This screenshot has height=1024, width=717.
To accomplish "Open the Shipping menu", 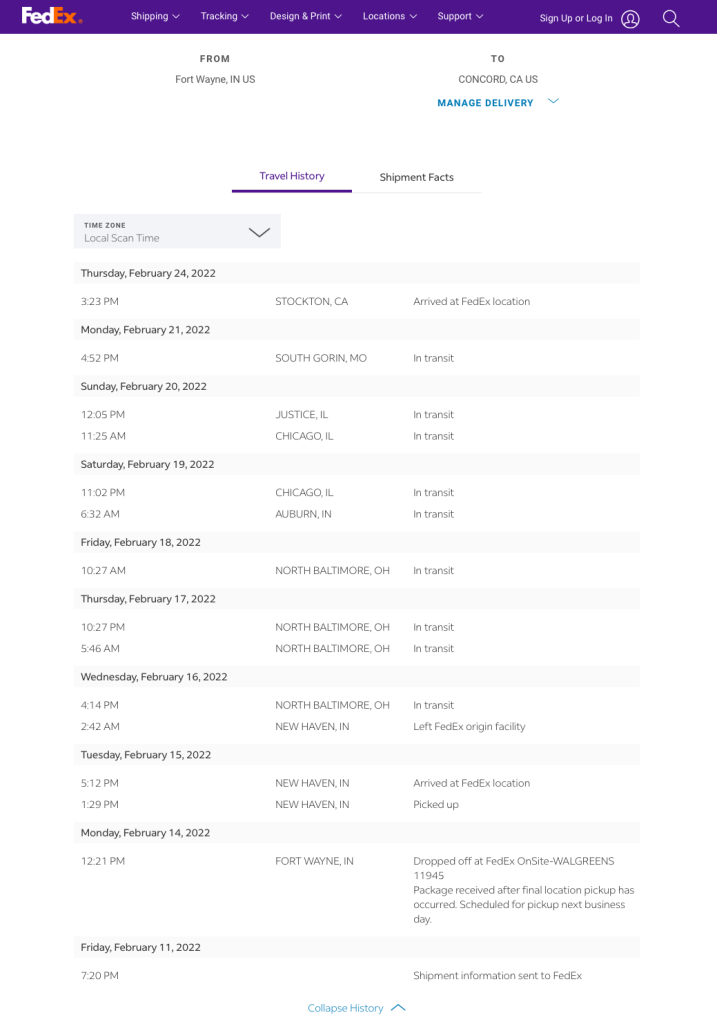I will pyautogui.click(x=149, y=17).
